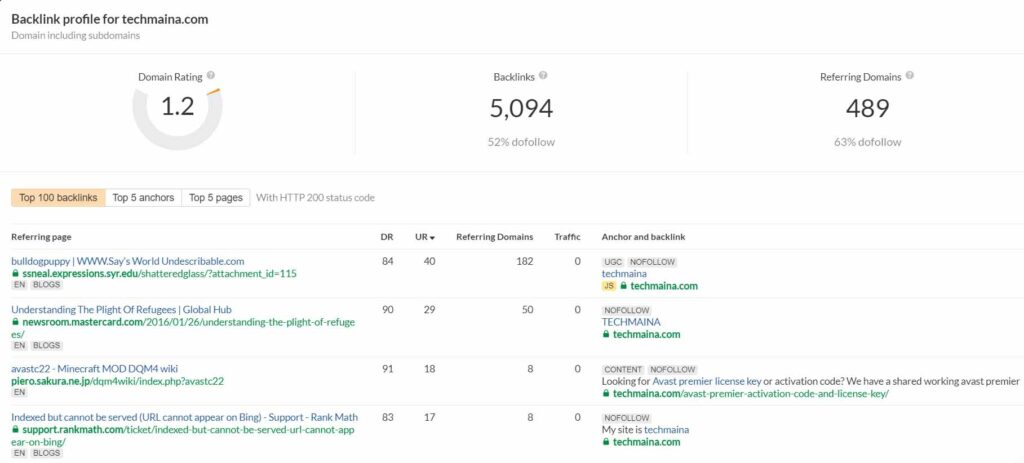Viewport: 1024px width, 463px height.
Task: Click the Domain Rating gauge value 1.2
Action: click(x=178, y=105)
